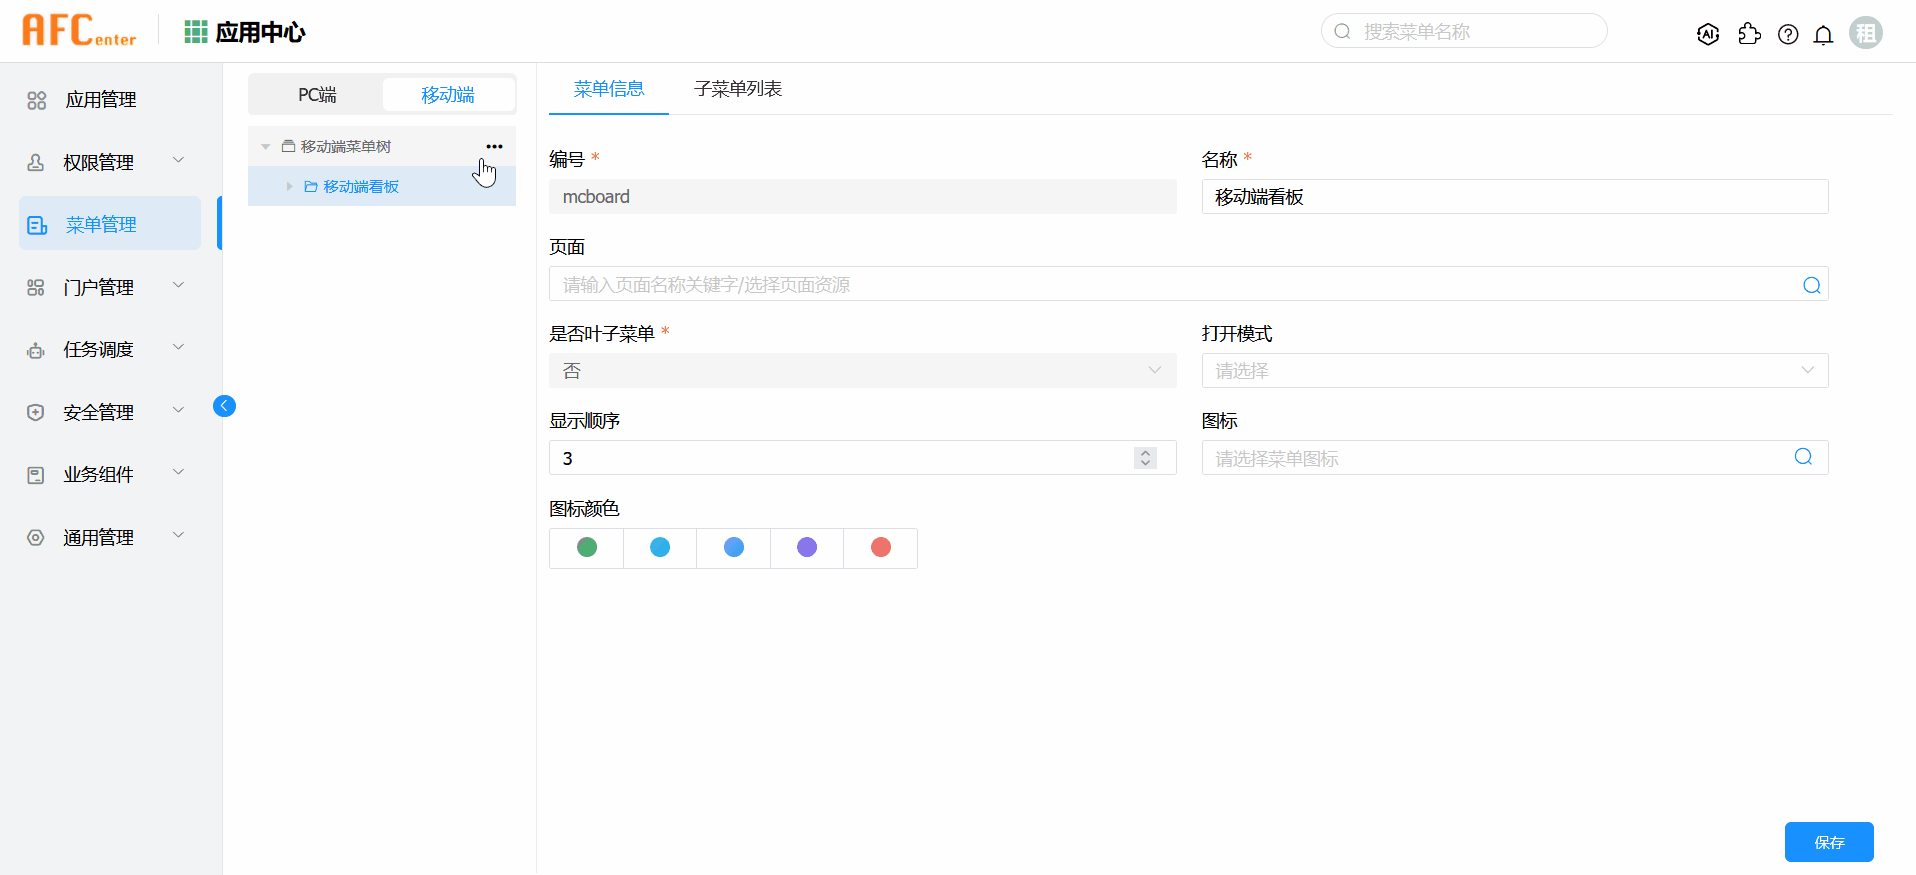Viewport: 1916px width, 875px height.
Task: Expand the 移动端看板 tree node
Action: pos(290,187)
